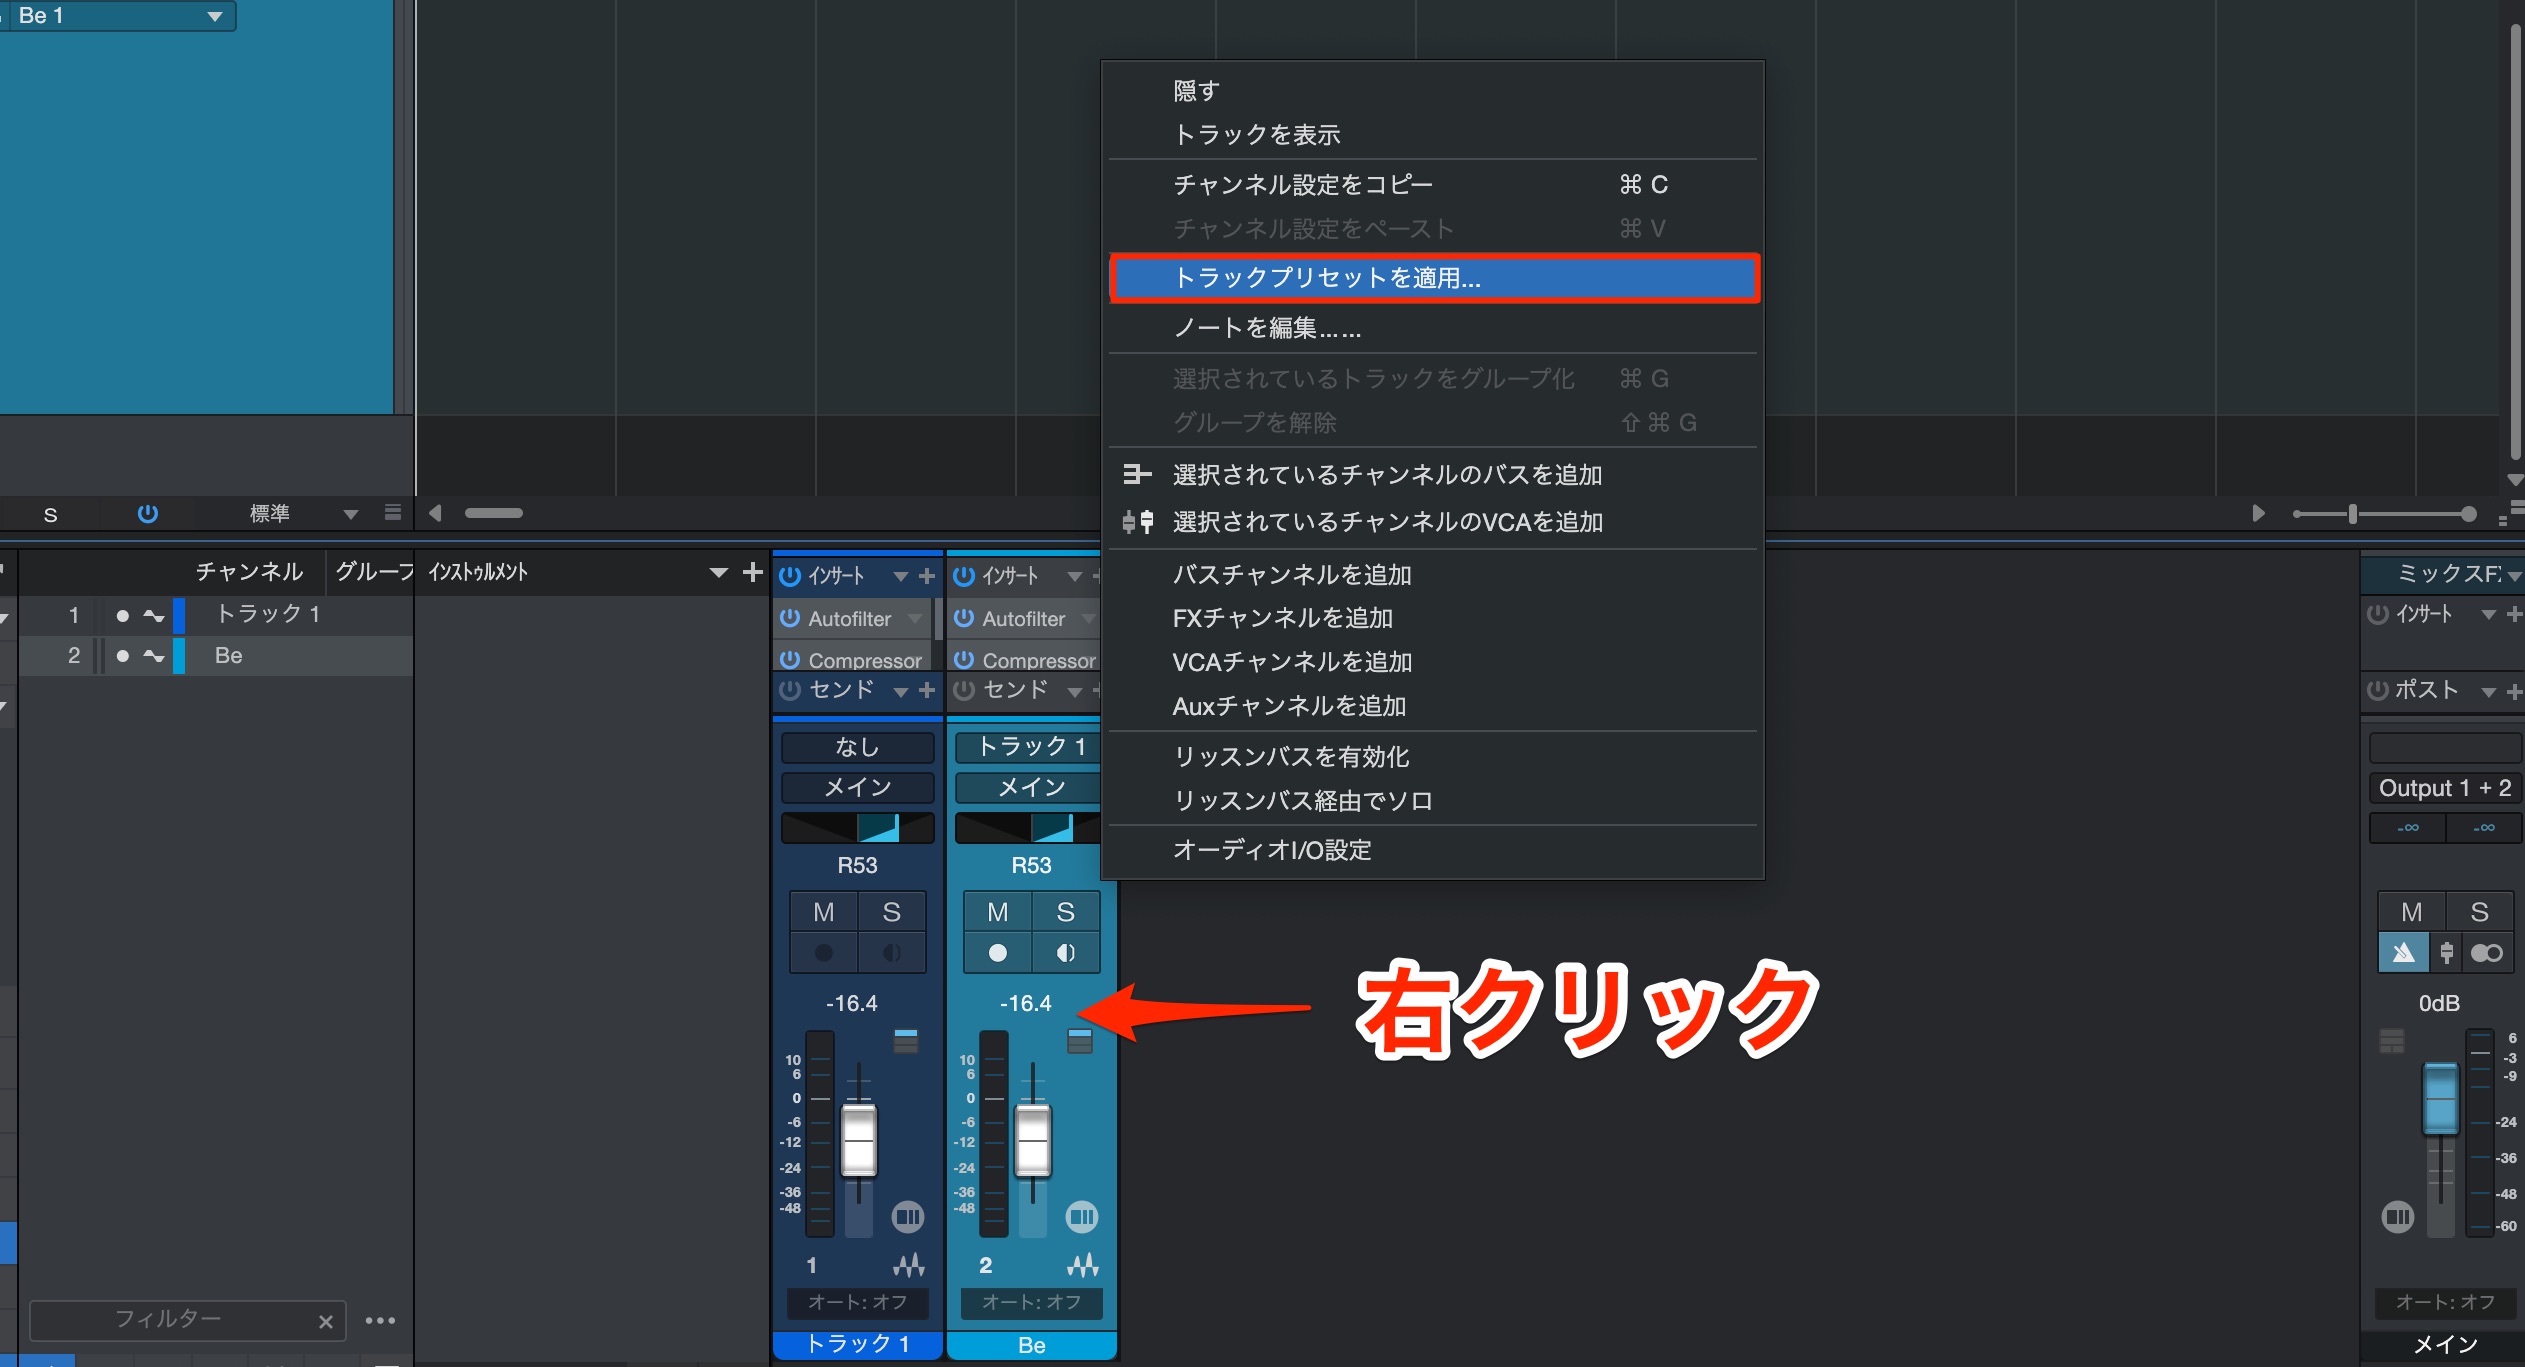Solo the Be channel in the mixer
Screen dimensions: 2525x1367
point(1066,912)
